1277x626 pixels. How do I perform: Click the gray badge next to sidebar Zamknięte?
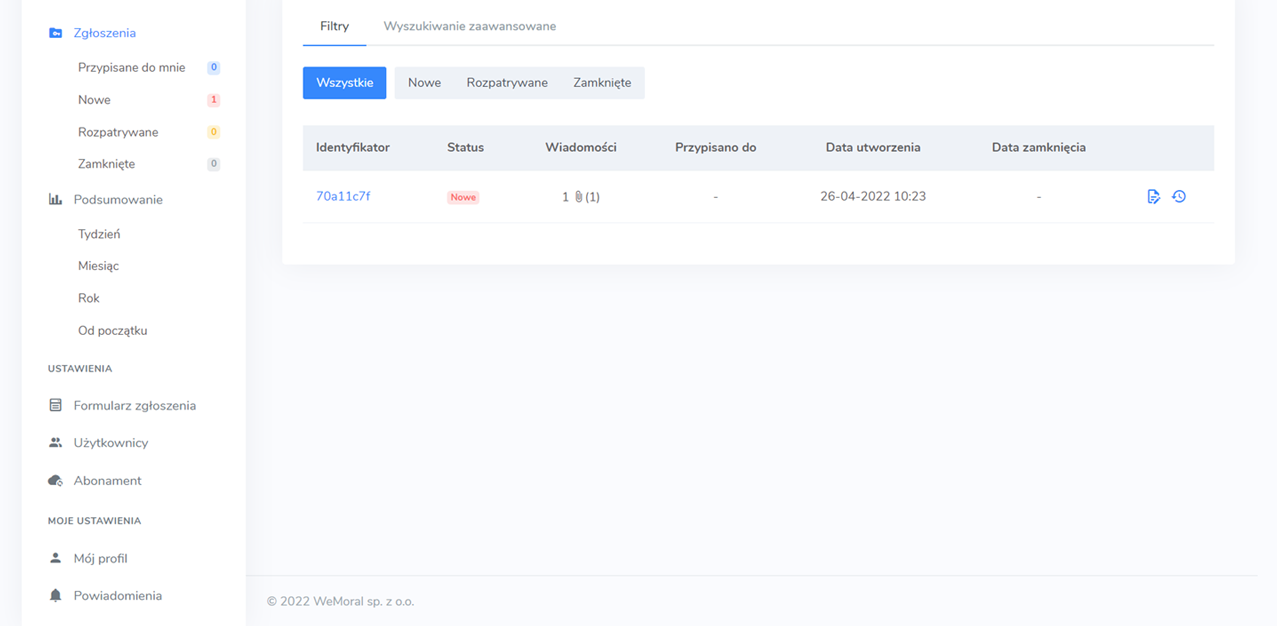(x=214, y=164)
